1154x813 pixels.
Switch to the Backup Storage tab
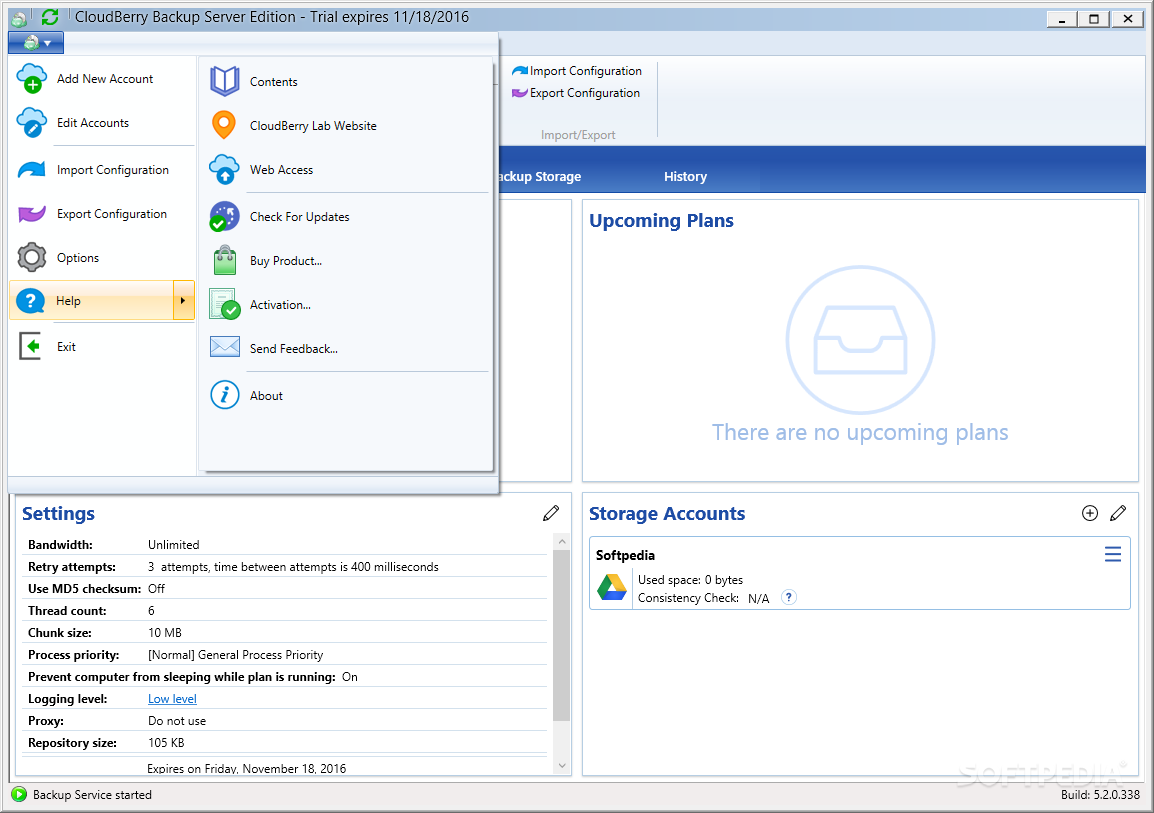[540, 177]
